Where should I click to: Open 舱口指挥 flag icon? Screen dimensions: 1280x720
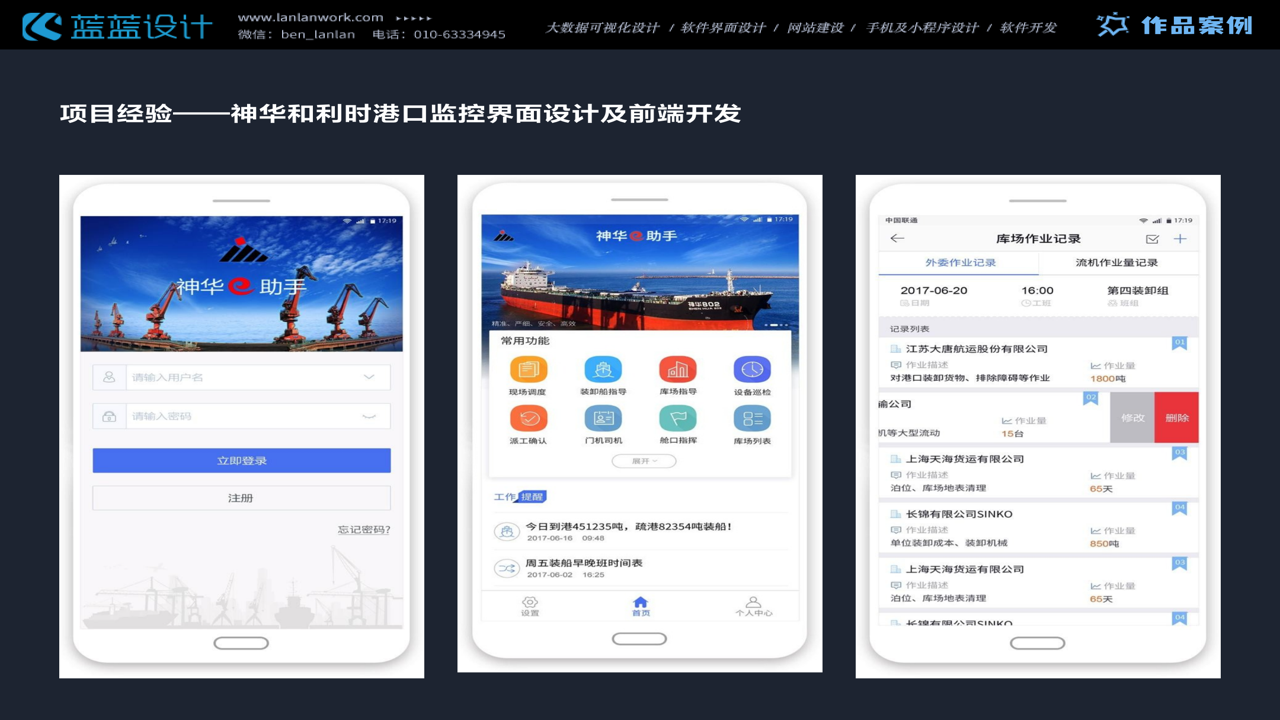[x=677, y=417]
